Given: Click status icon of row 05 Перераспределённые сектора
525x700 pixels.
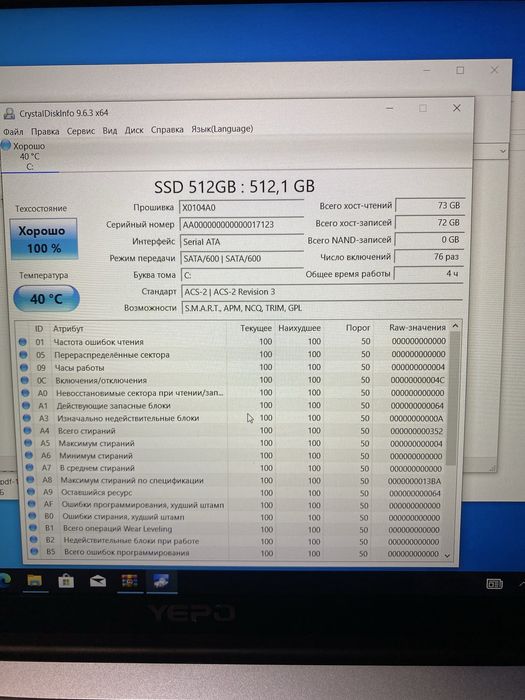Looking at the screenshot, I should [x=23, y=354].
